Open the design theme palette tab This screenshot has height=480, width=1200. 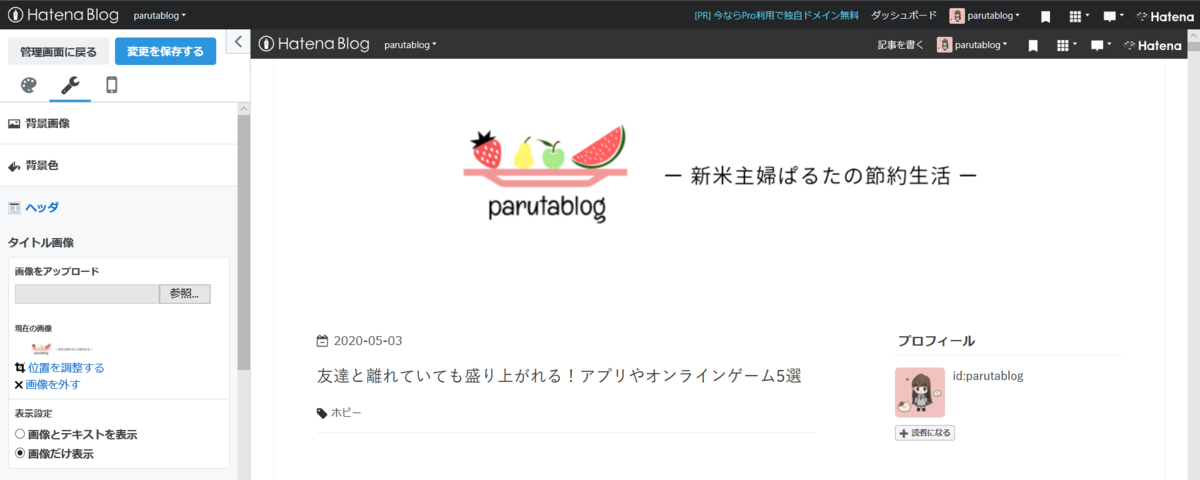28,85
